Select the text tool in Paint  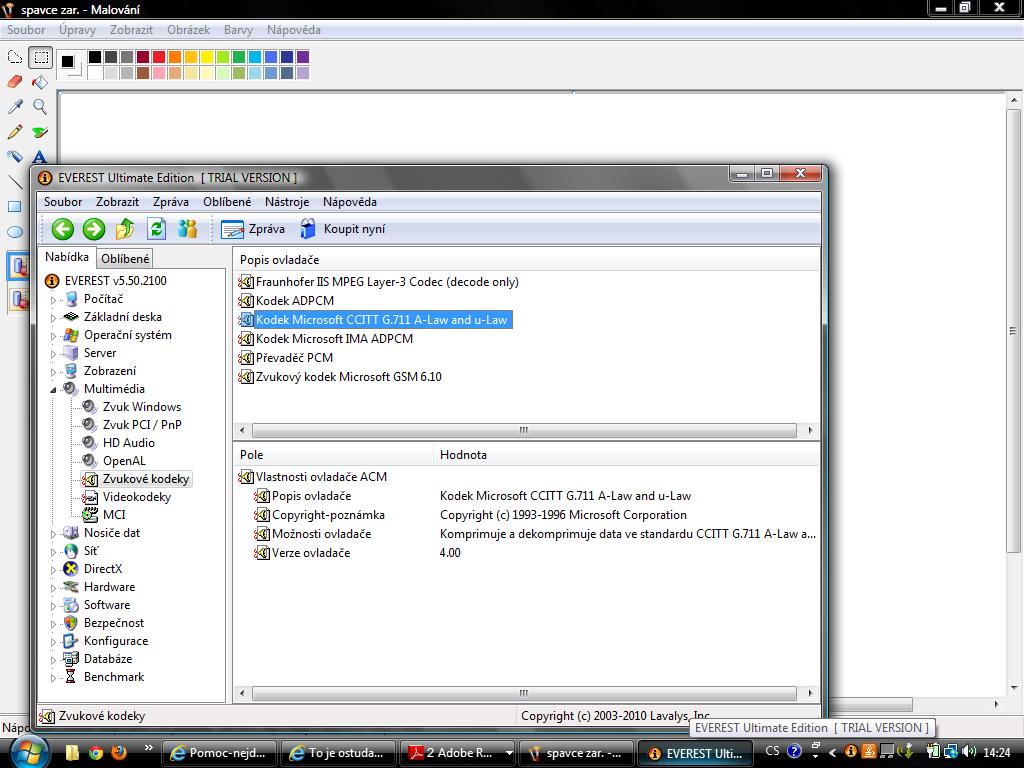40,157
